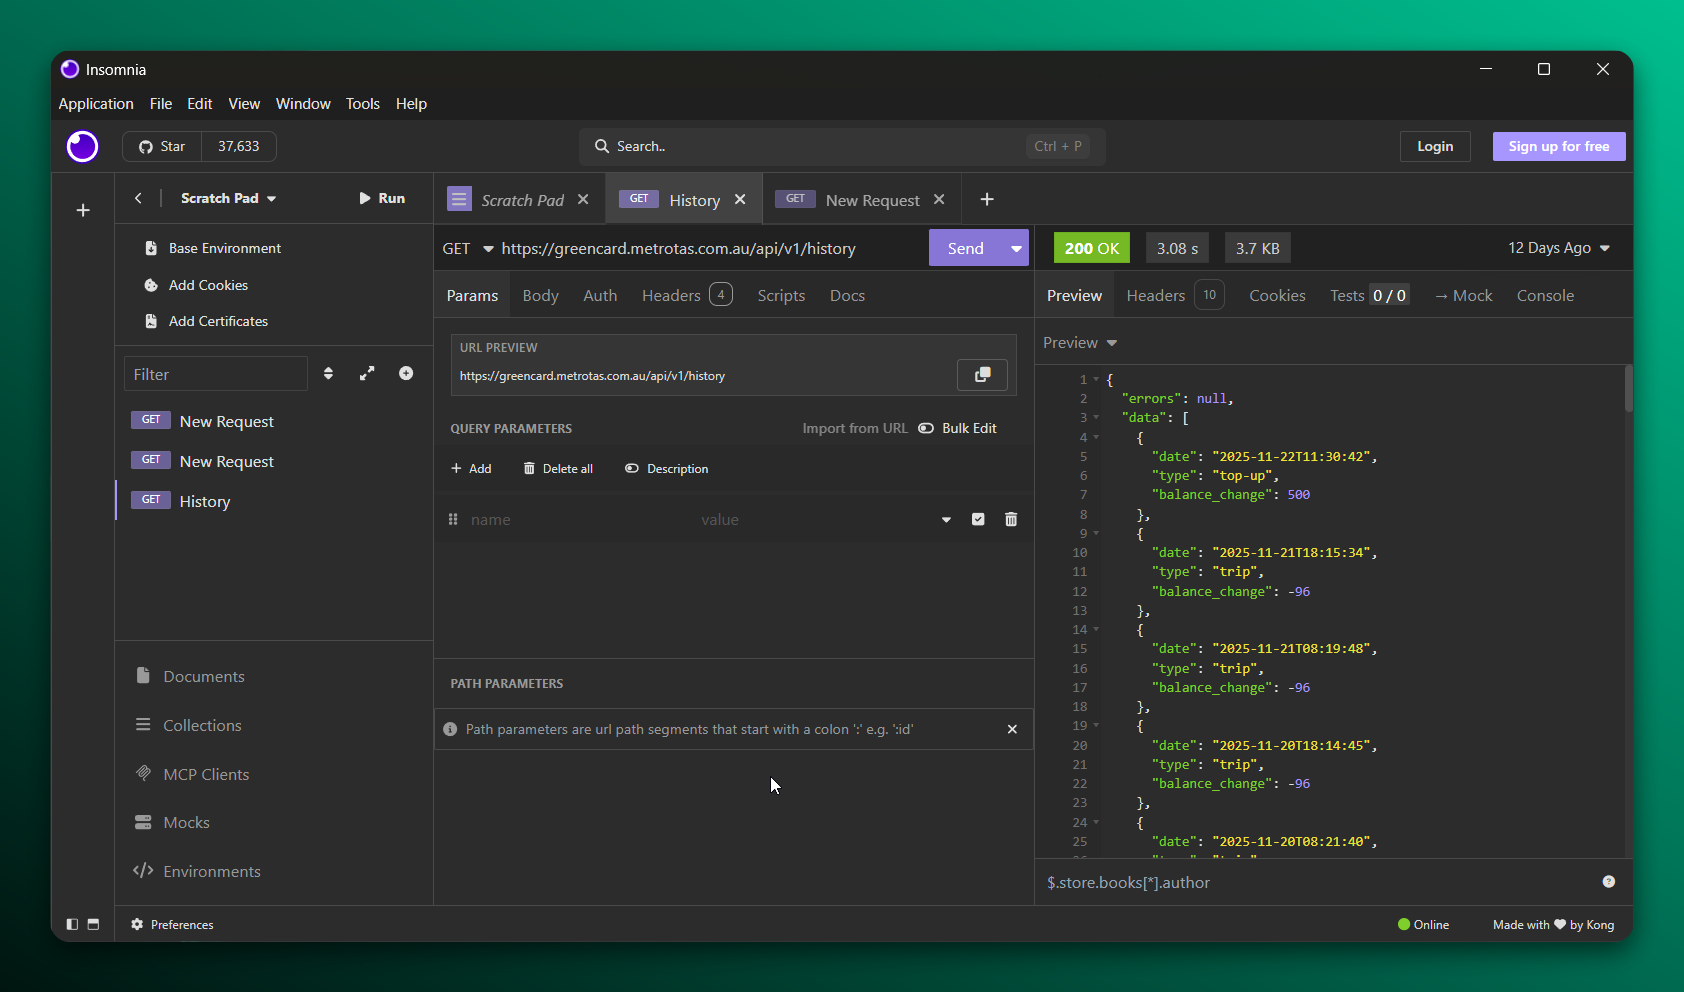
Task: Click the sort order icon beside Filter
Action: (x=328, y=373)
